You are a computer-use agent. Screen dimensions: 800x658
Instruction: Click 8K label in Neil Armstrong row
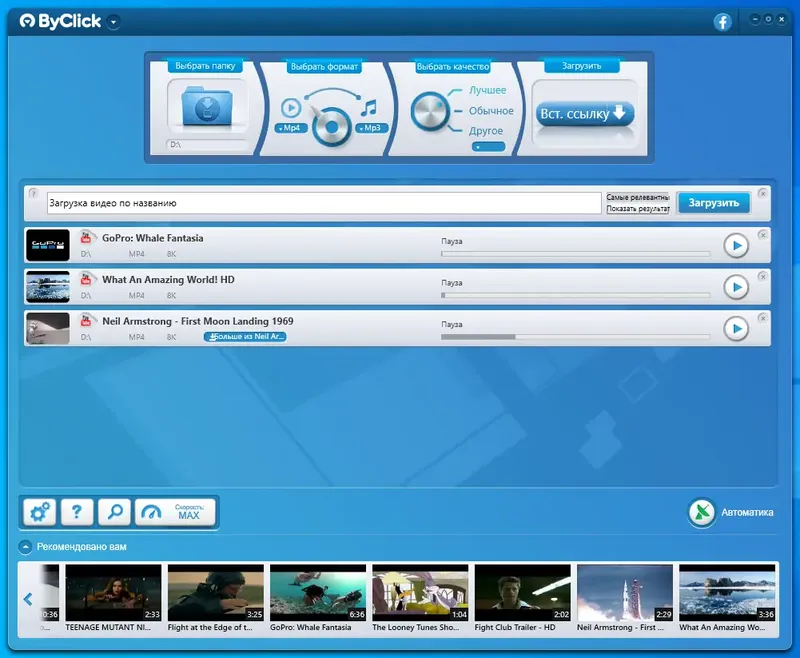(171, 337)
